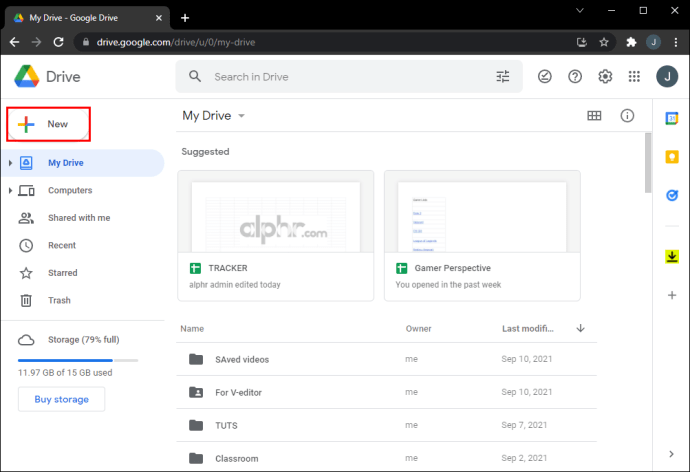View site information lock icon

[x=86, y=42]
